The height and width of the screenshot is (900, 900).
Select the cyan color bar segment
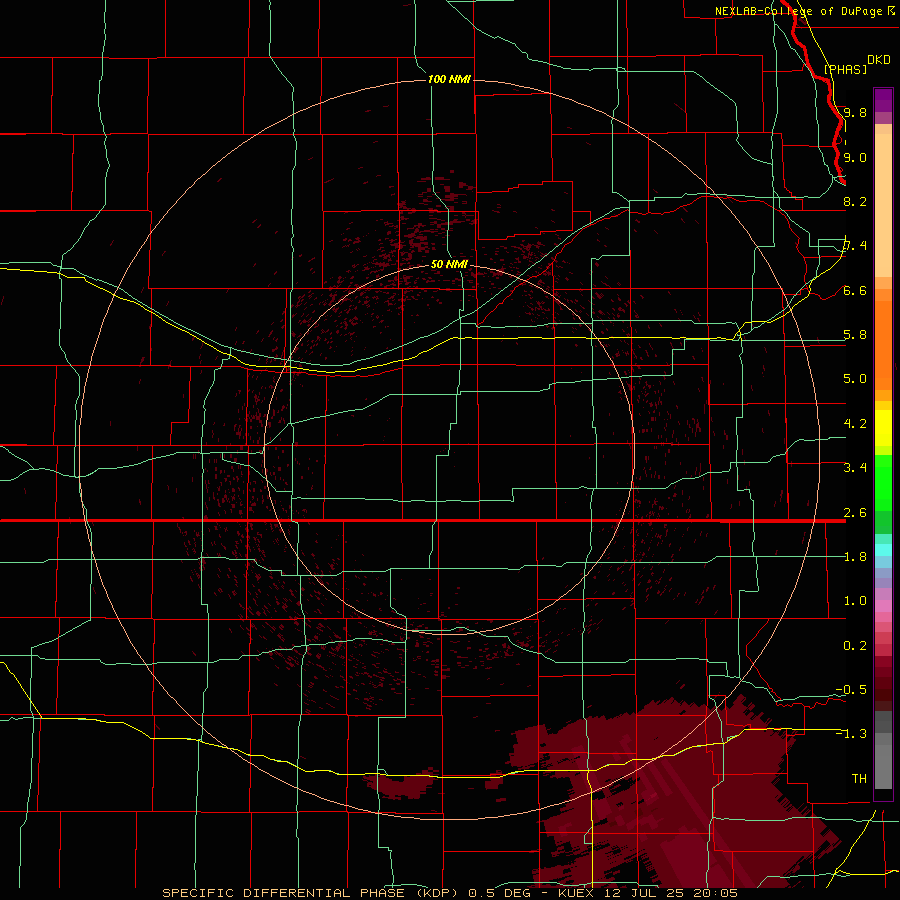[883, 550]
